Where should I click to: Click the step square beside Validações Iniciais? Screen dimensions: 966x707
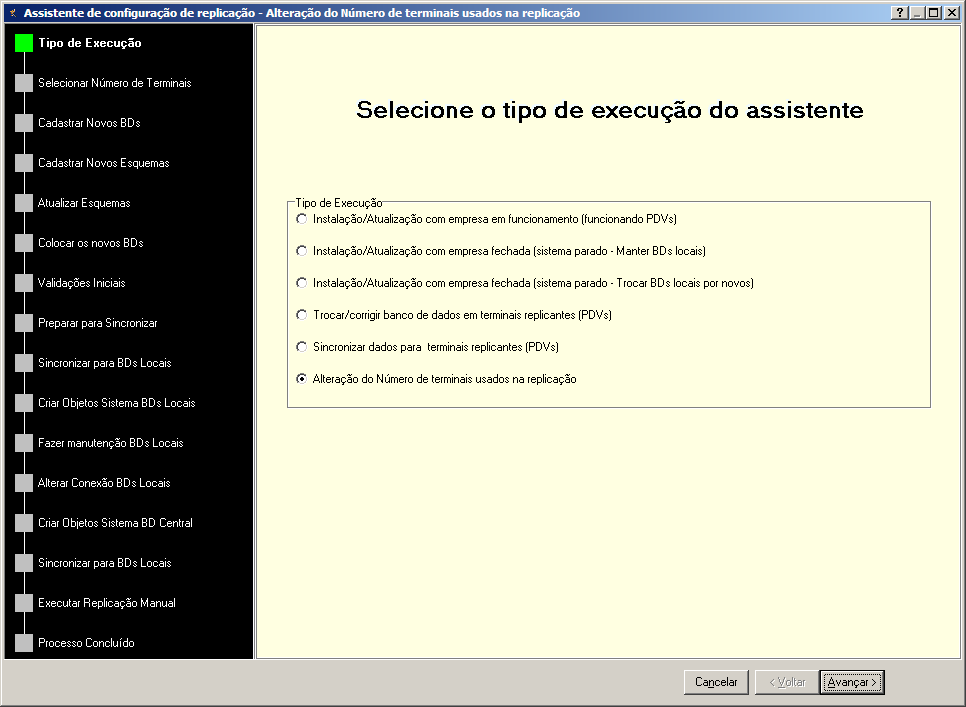(x=24, y=283)
